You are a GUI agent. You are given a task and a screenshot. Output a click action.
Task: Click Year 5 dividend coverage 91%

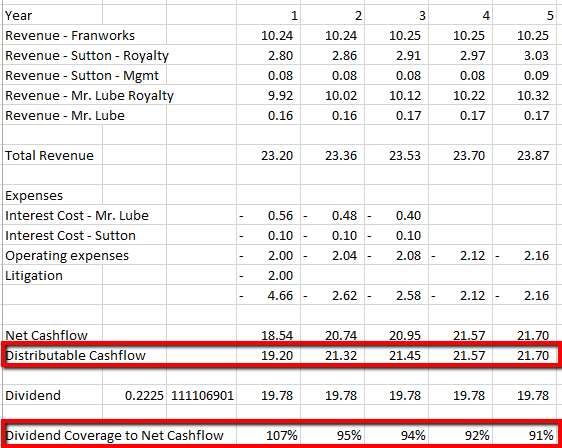pyautogui.click(x=525, y=435)
